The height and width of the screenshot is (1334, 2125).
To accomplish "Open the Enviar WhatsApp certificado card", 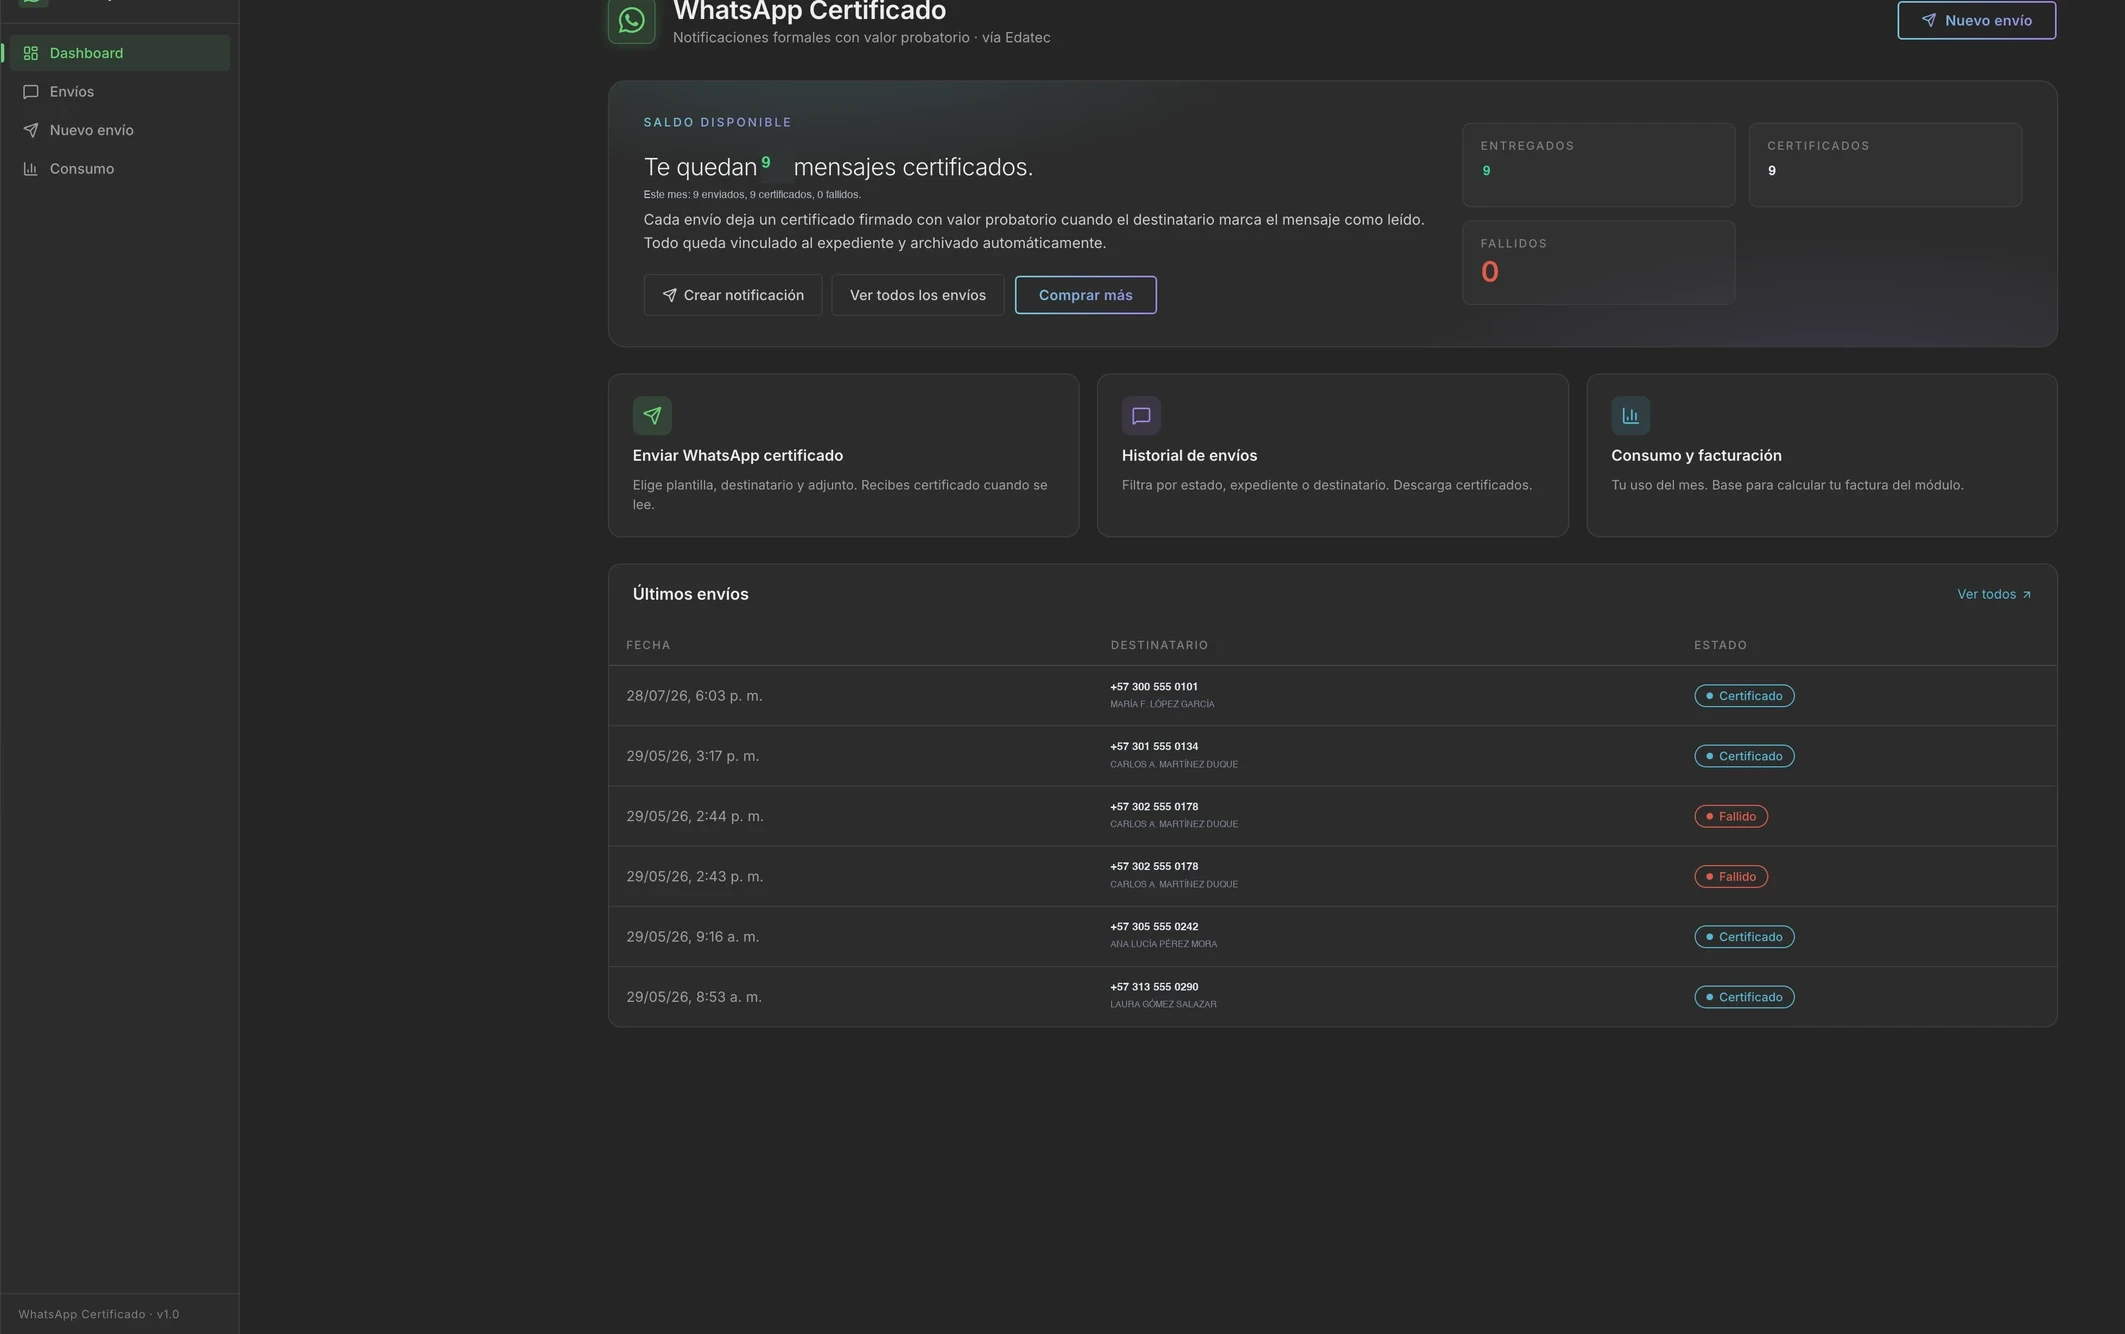I will tap(844, 456).
